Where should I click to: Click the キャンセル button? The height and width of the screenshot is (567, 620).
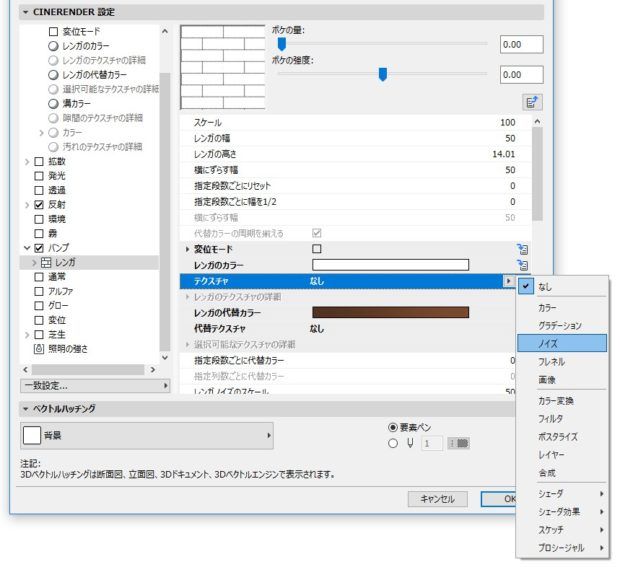(x=437, y=499)
